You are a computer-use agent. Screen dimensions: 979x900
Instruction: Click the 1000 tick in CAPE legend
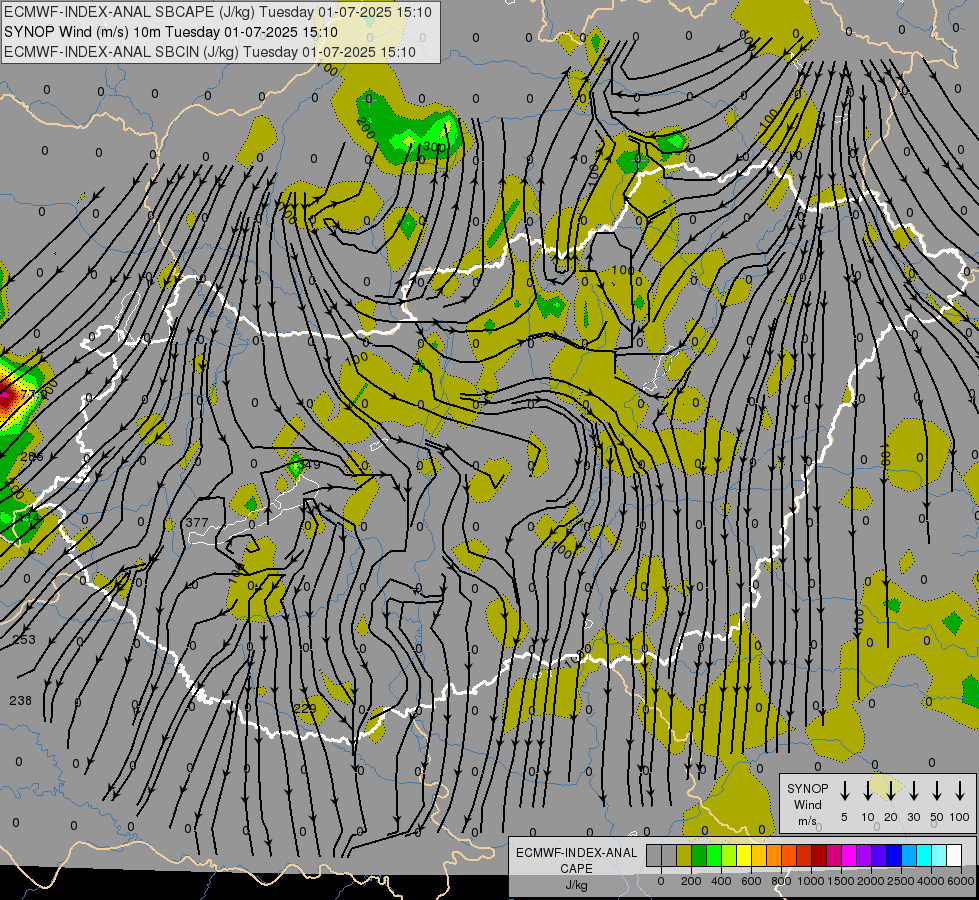(x=810, y=881)
